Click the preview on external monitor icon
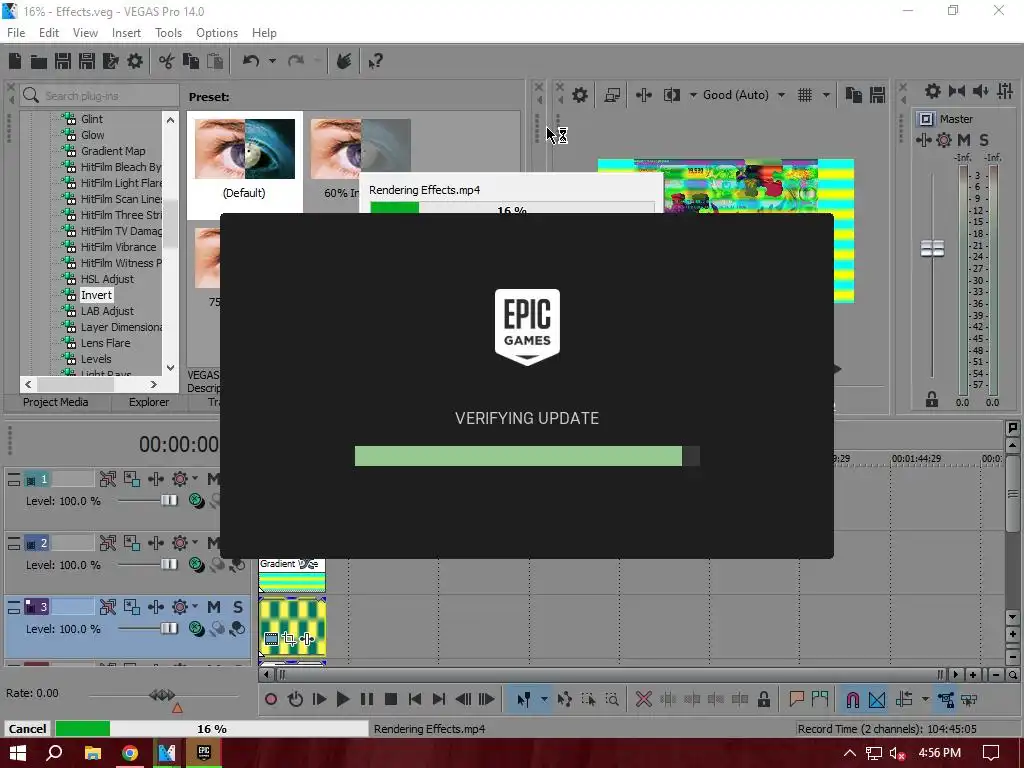Viewport: 1024px width, 768px height. (x=612, y=95)
